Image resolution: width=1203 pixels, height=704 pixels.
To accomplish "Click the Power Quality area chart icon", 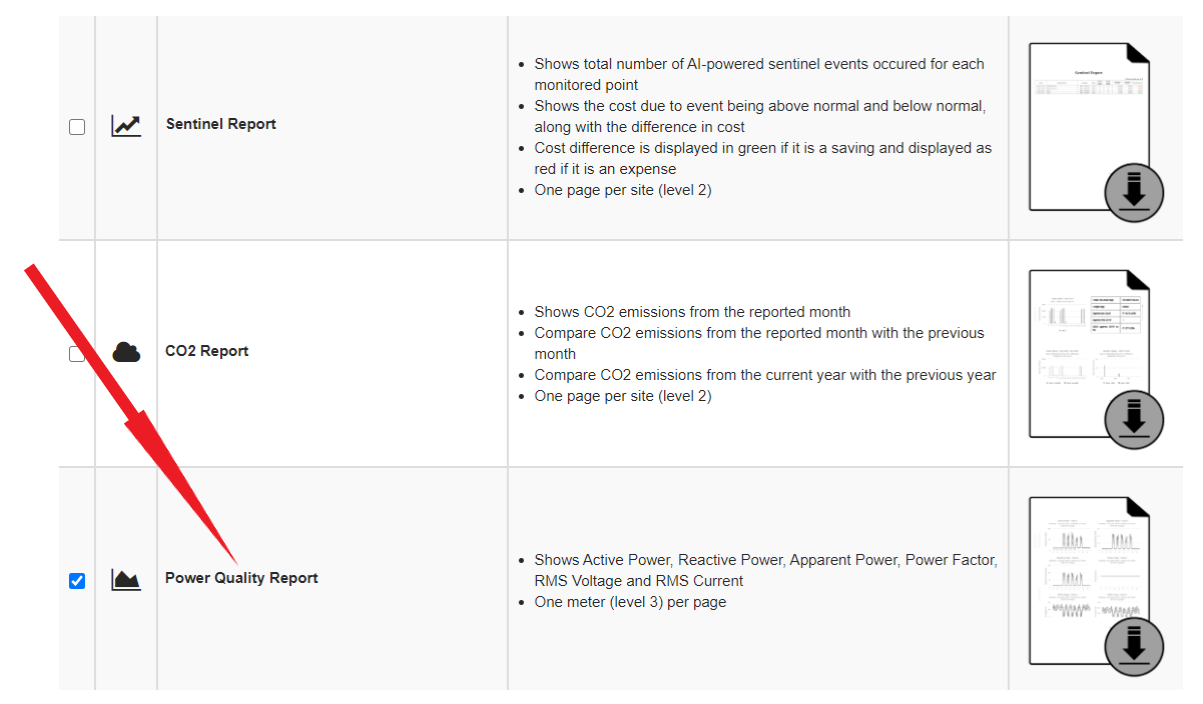I will [x=126, y=579].
